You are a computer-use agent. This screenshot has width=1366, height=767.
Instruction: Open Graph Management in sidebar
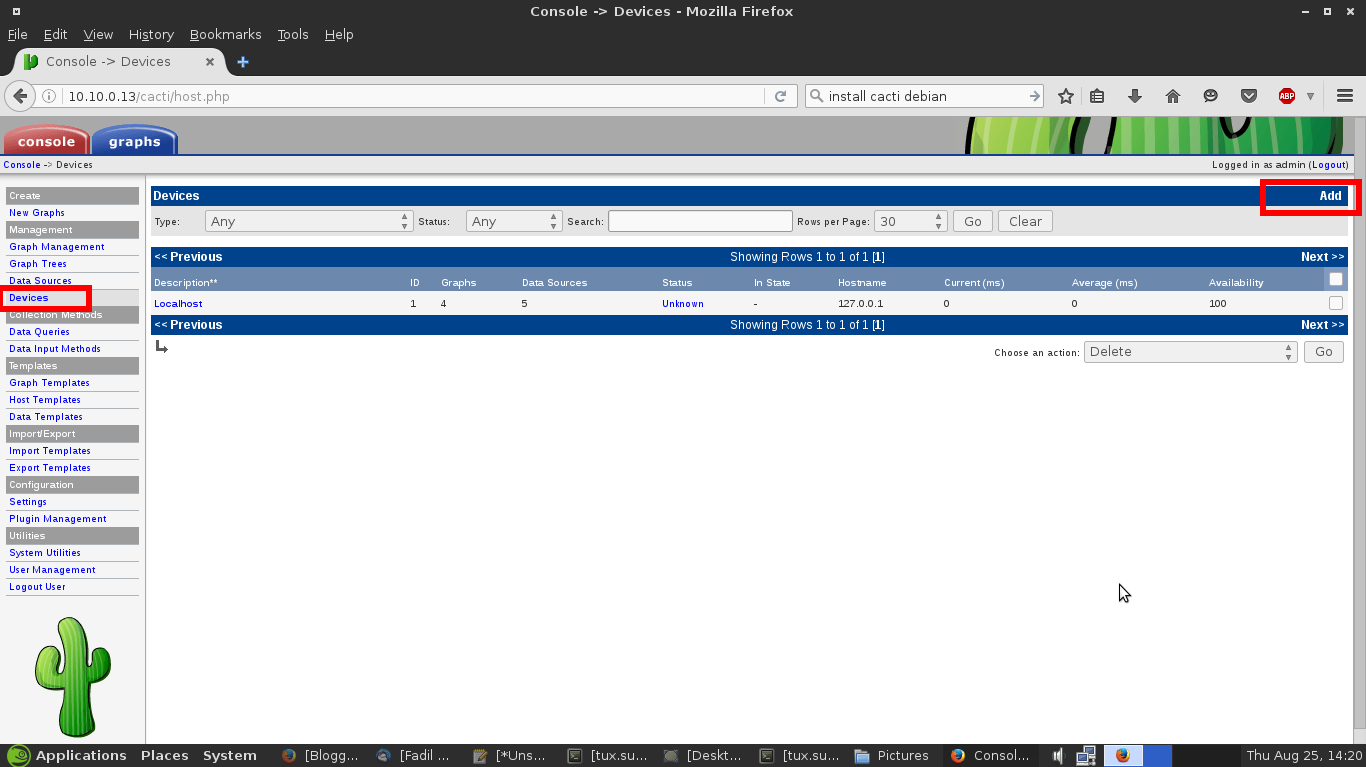click(56, 247)
